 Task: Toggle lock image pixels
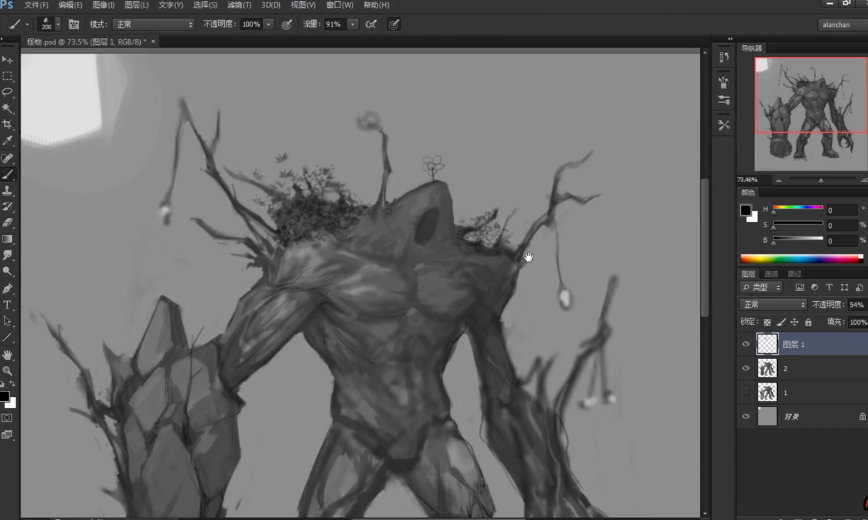(x=781, y=322)
